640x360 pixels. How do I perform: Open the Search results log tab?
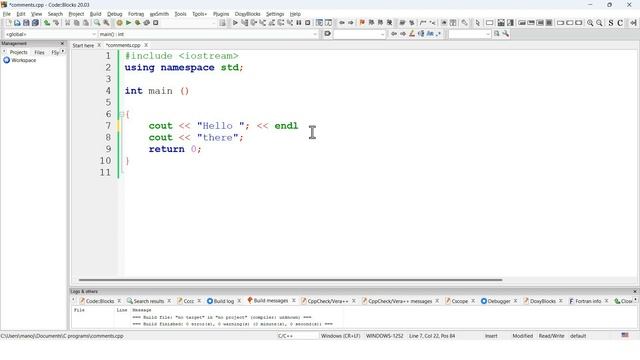pos(149,301)
